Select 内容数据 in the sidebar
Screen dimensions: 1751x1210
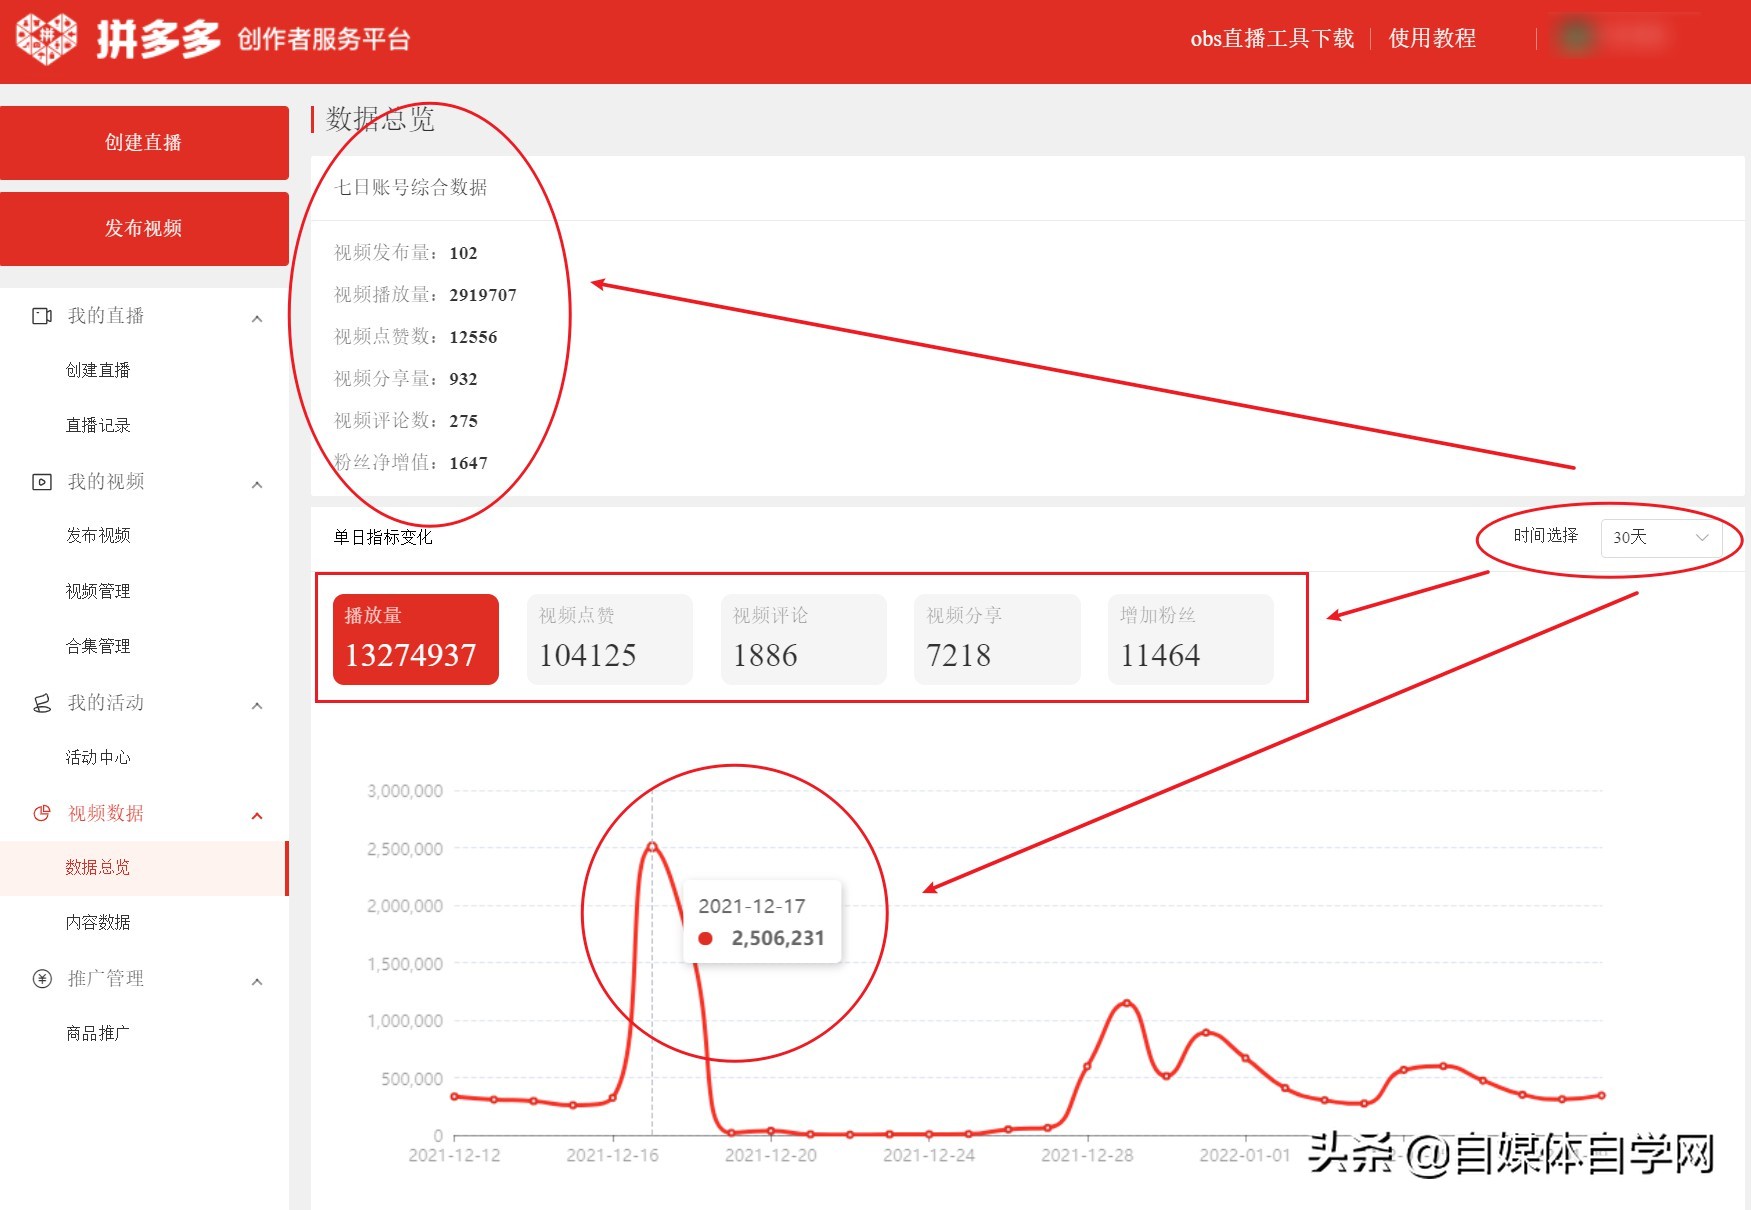(x=97, y=922)
